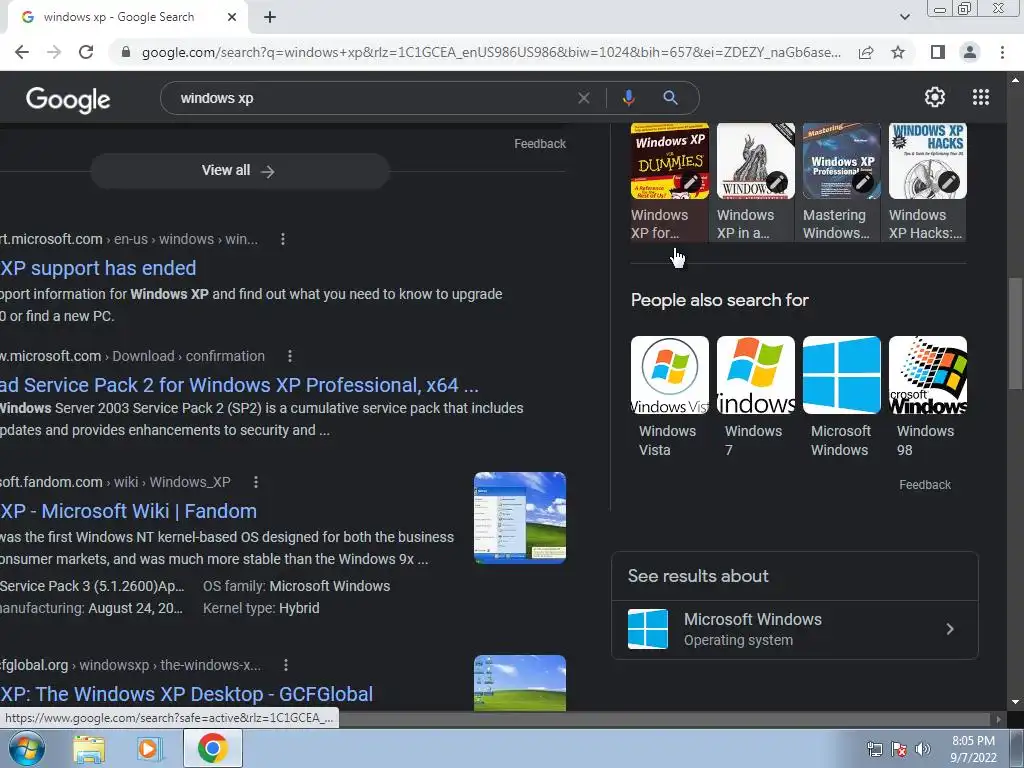This screenshot has height=768, width=1024.
Task: Open options for the gcfglobal.org result
Action: tap(285, 665)
